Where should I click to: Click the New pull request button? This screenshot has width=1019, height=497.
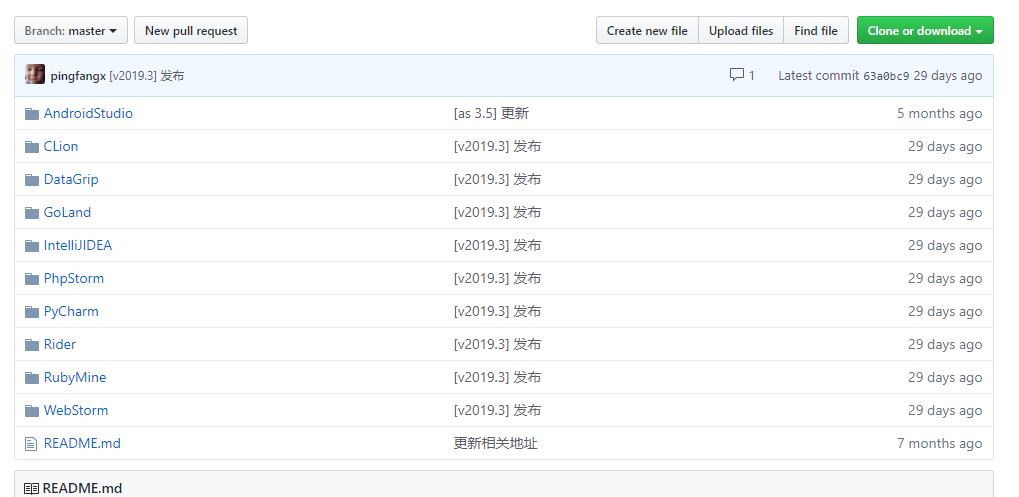(191, 31)
